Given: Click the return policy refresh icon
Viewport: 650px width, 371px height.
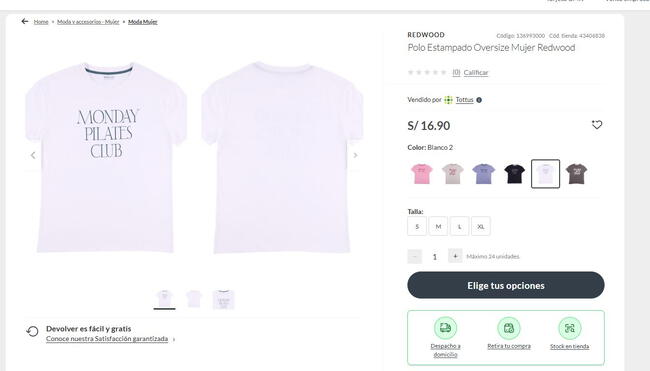Looking at the screenshot, I should (x=32, y=331).
